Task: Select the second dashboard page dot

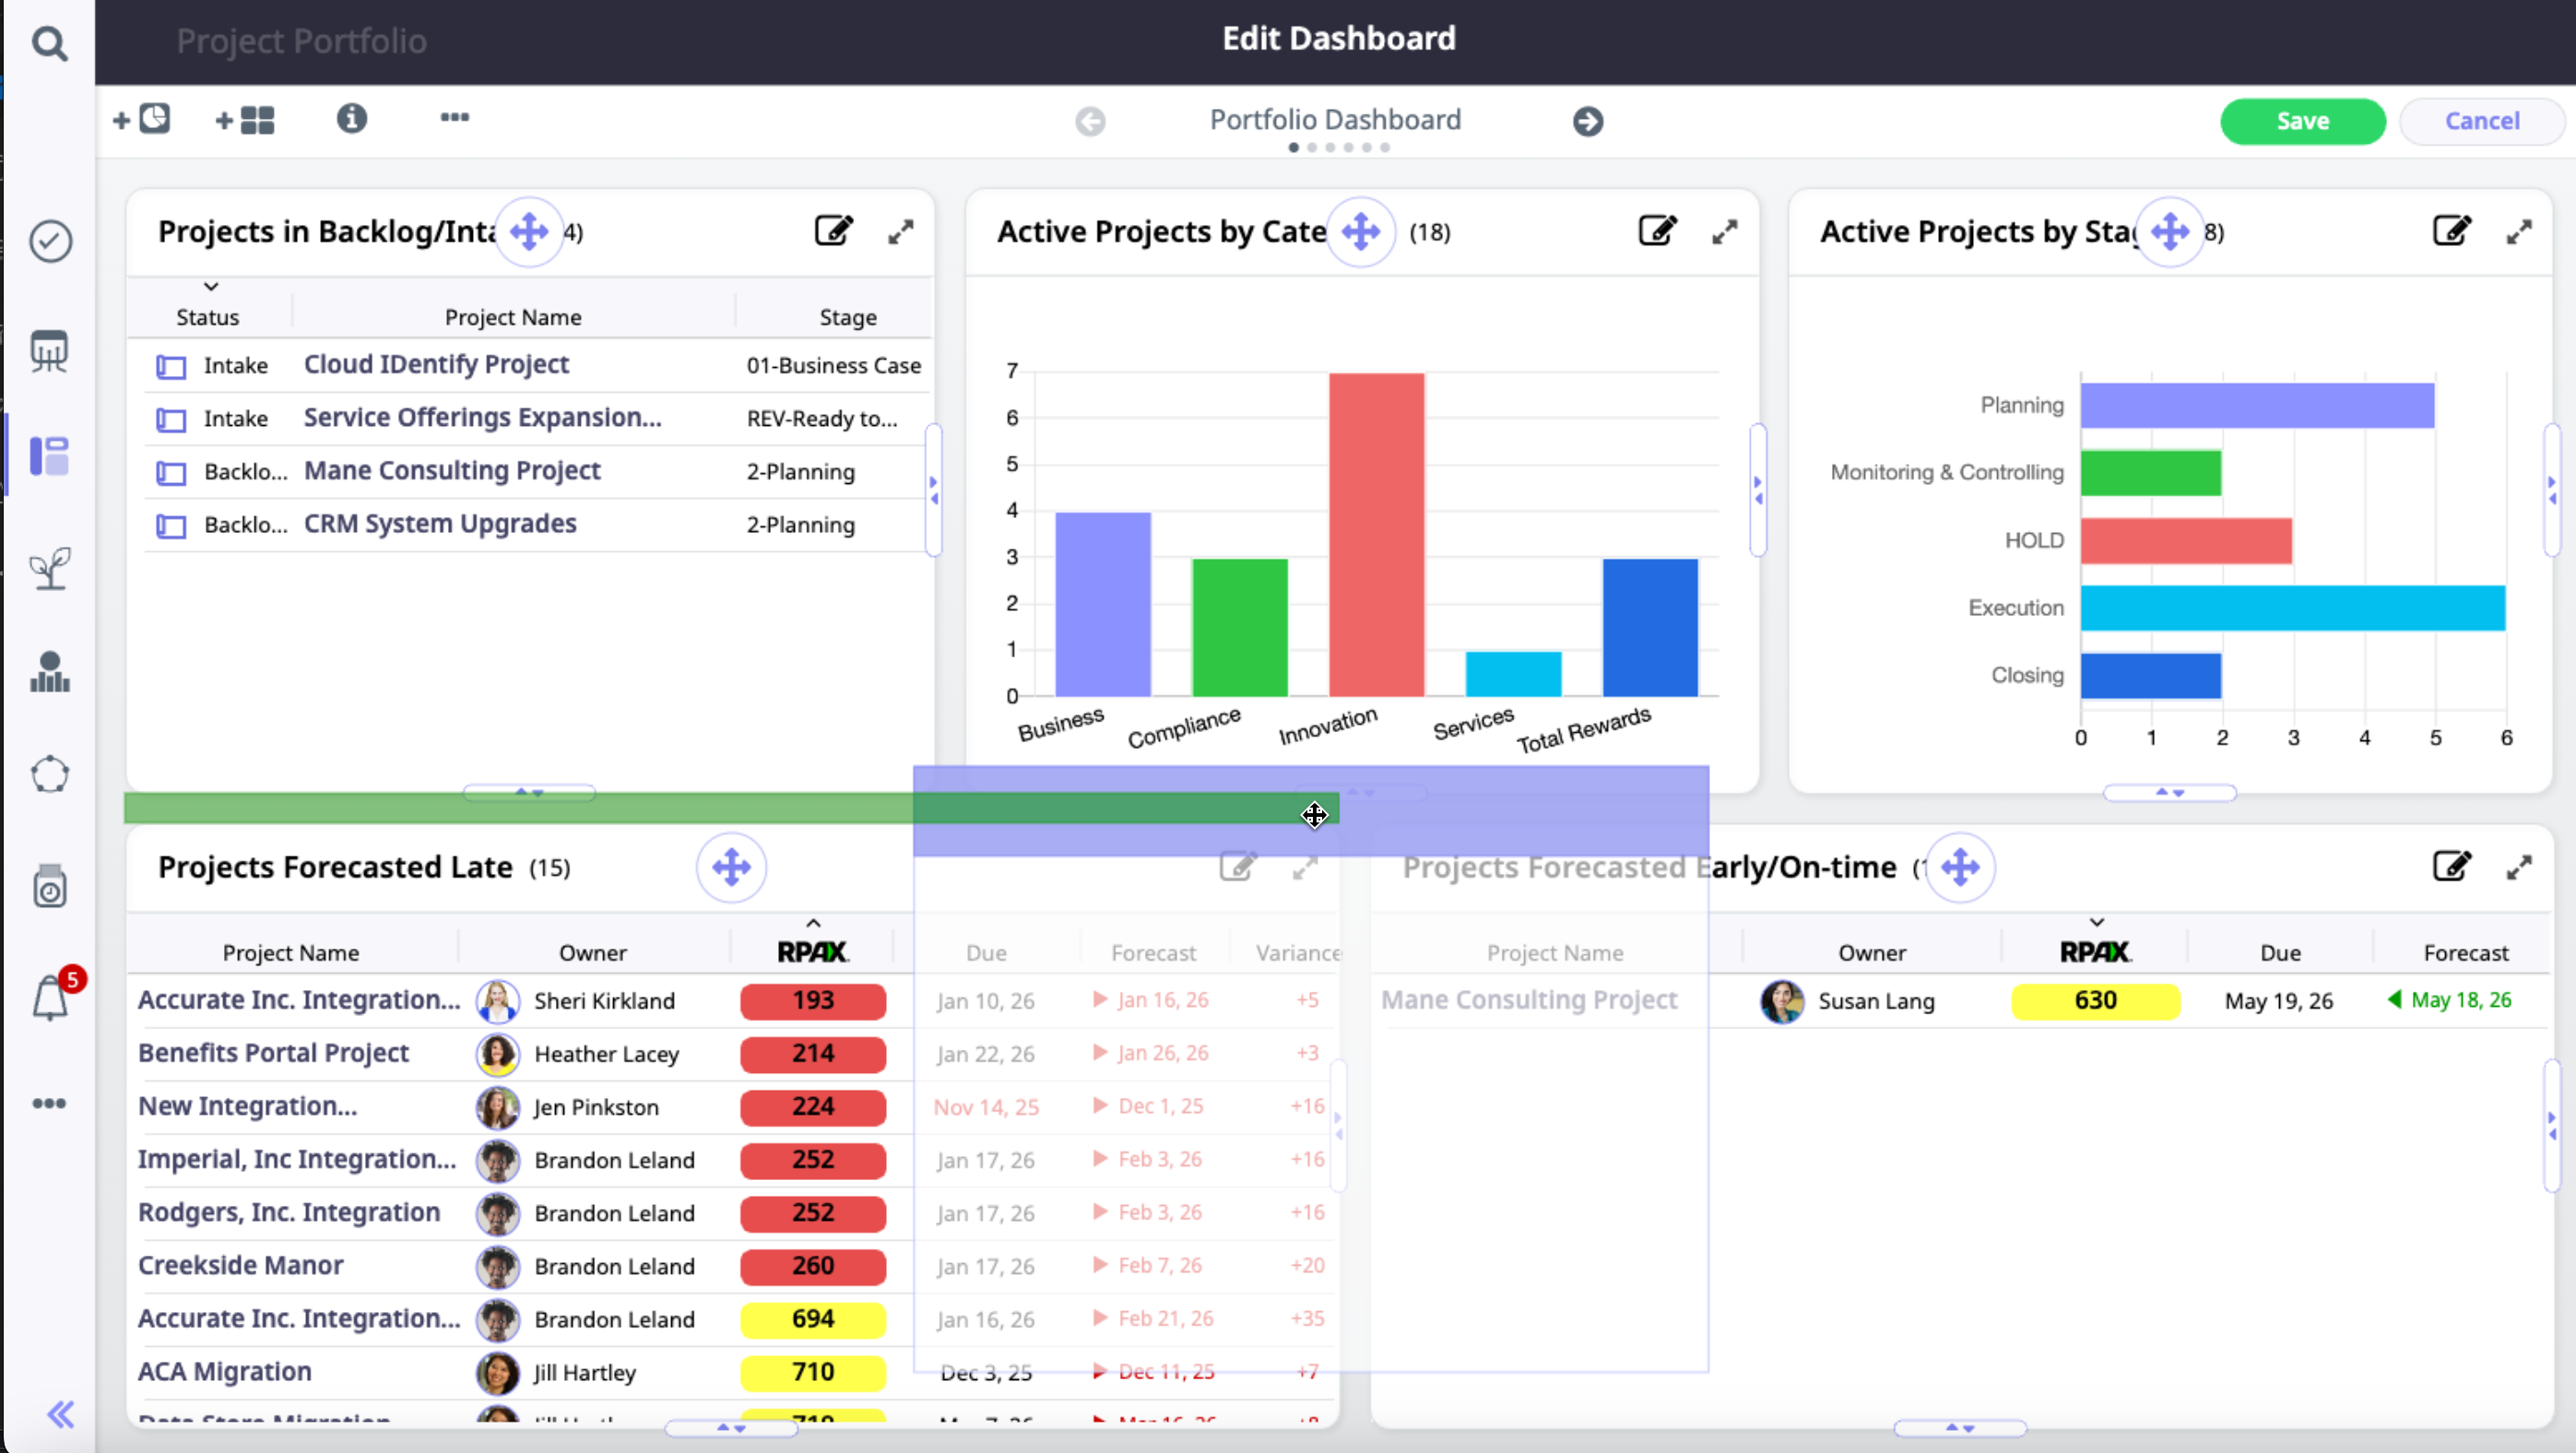Action: coord(1312,148)
